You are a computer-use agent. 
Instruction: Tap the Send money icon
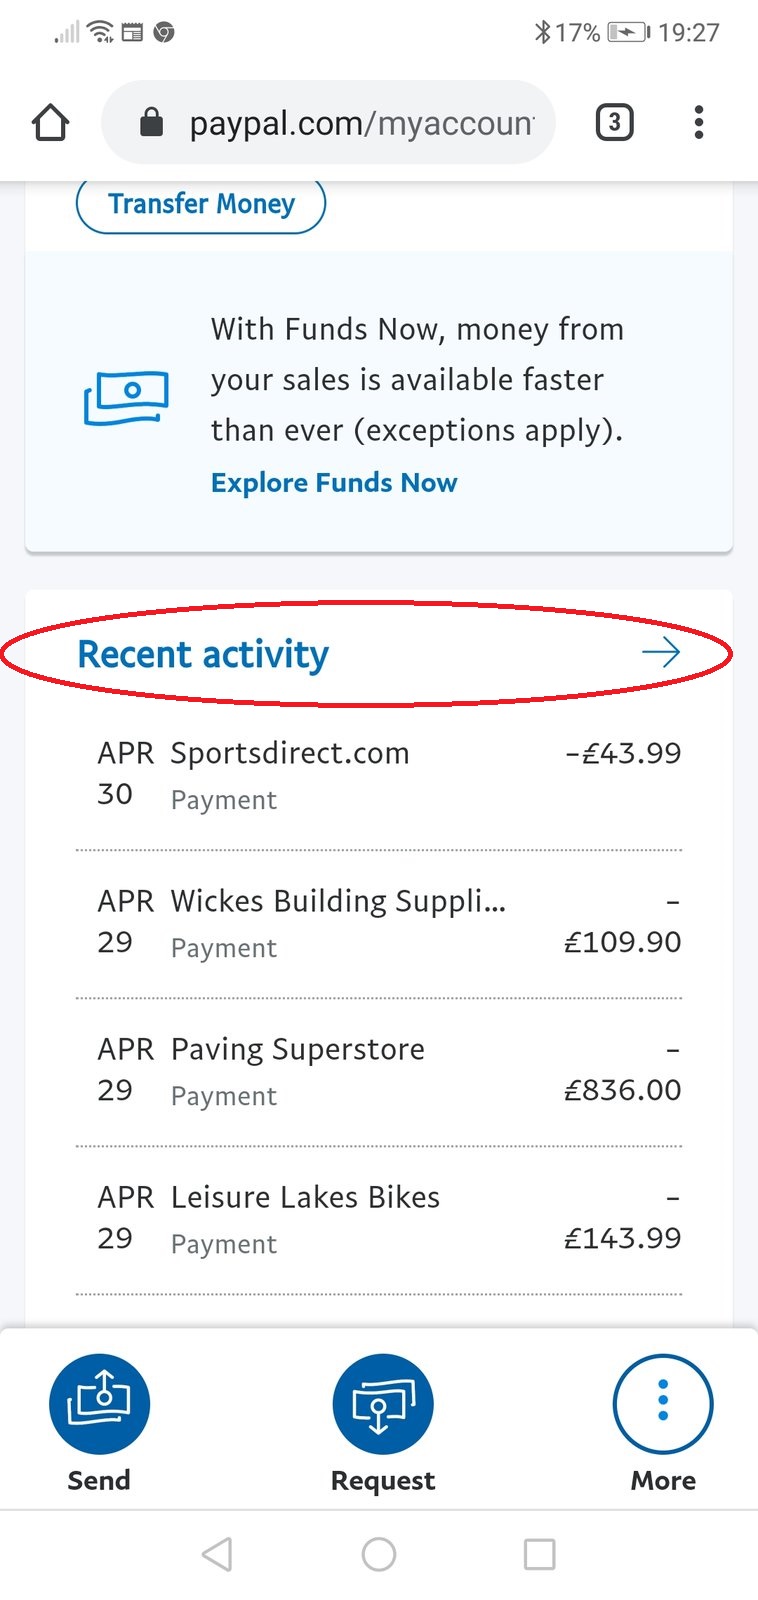[99, 1403]
